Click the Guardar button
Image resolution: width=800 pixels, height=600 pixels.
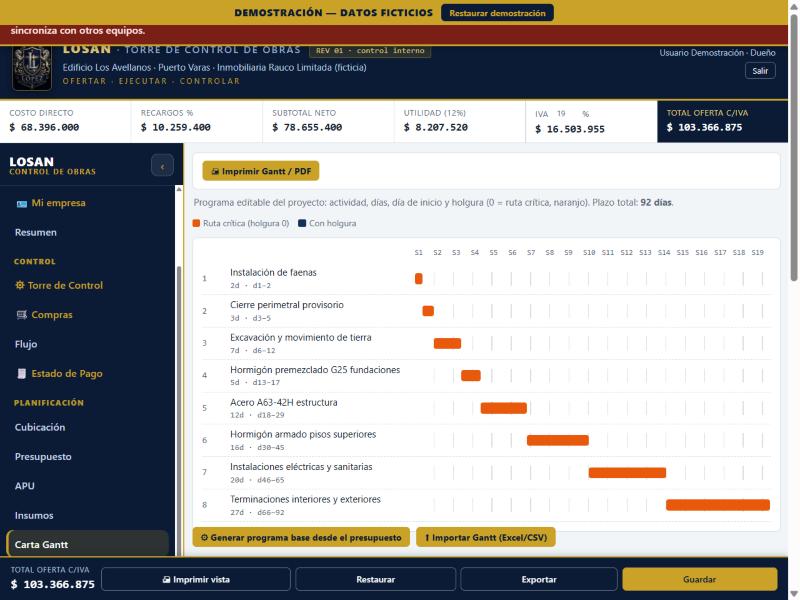pos(699,579)
